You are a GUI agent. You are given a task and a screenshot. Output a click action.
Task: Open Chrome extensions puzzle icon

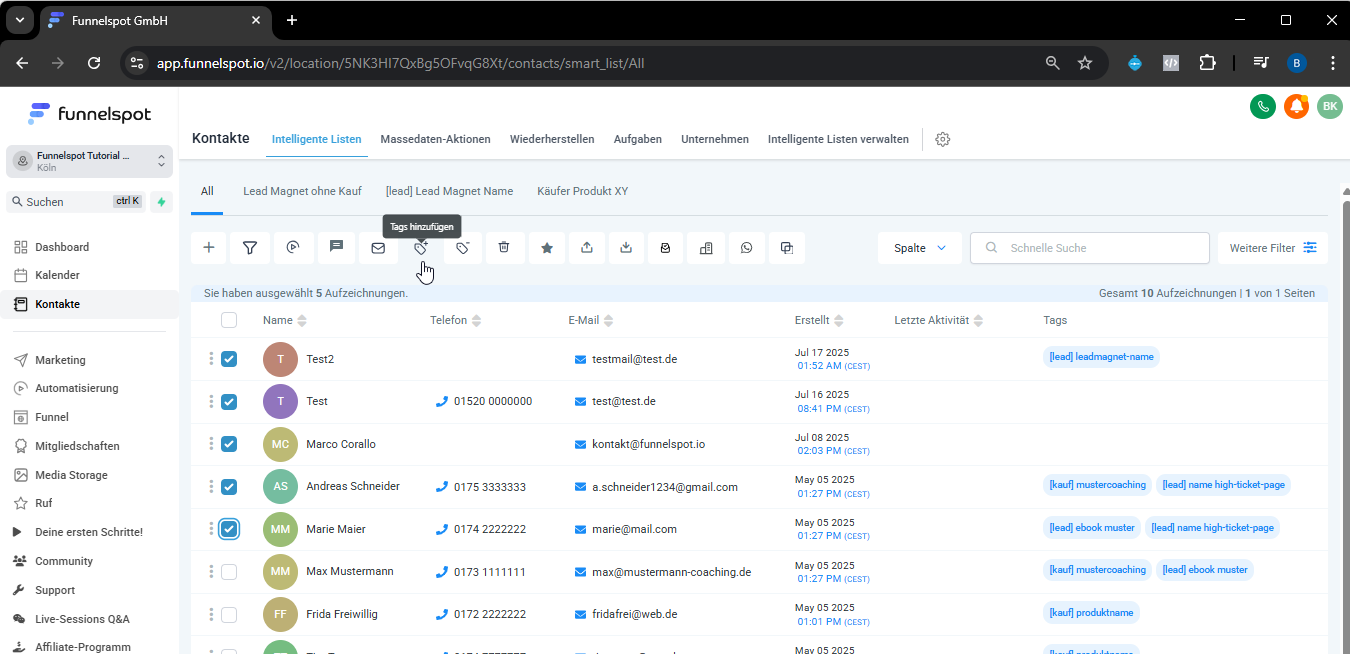pos(1207,62)
